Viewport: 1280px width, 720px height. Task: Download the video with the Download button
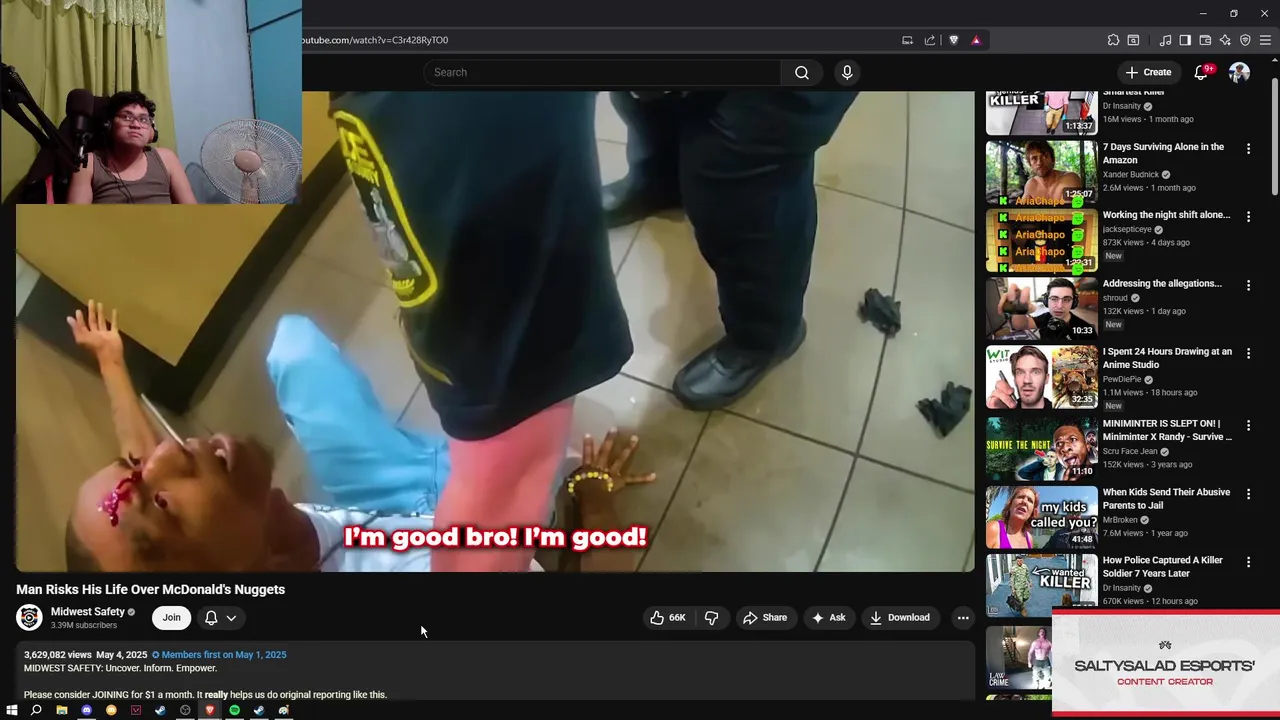(x=900, y=618)
